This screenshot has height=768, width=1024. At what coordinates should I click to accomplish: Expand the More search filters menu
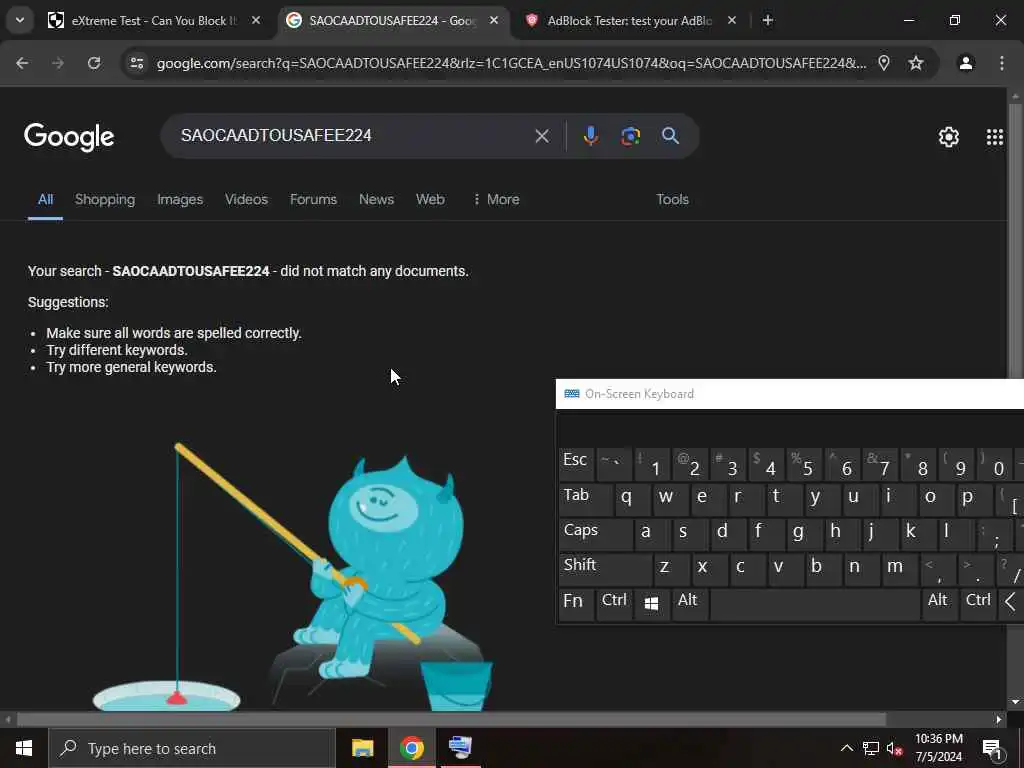(x=496, y=199)
